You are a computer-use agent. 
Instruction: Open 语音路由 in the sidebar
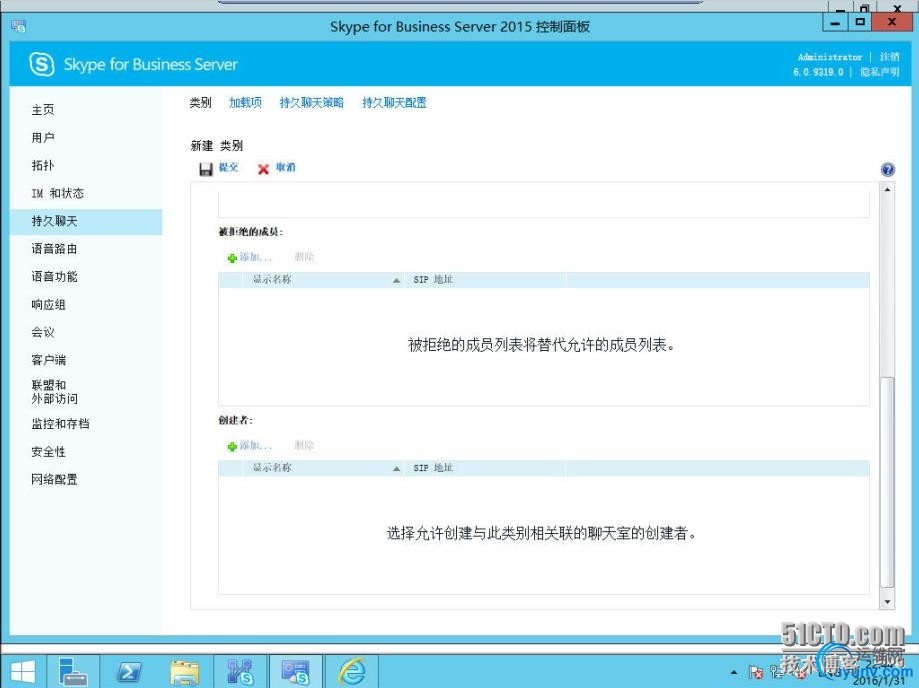(54, 249)
